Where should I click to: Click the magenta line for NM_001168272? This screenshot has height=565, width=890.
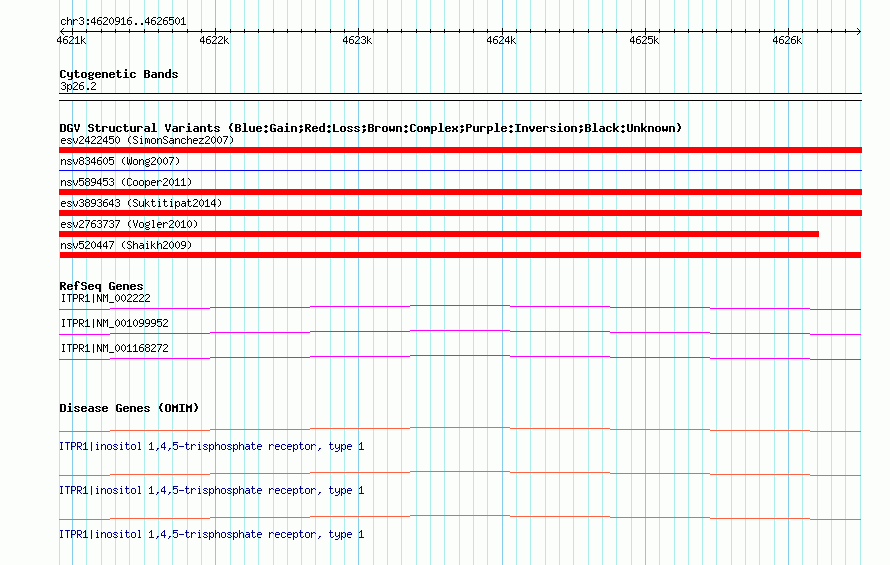click(460, 357)
